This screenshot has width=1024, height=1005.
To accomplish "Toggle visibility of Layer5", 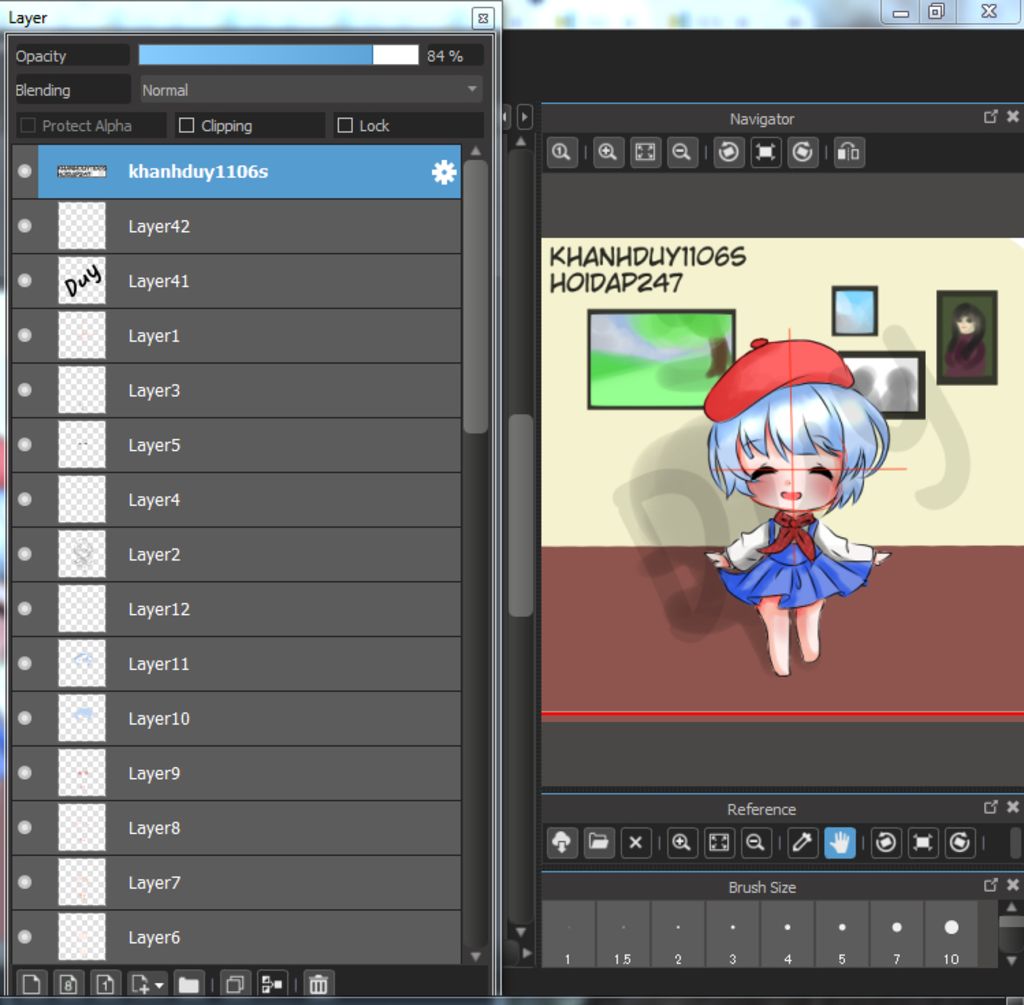I will [x=25, y=445].
